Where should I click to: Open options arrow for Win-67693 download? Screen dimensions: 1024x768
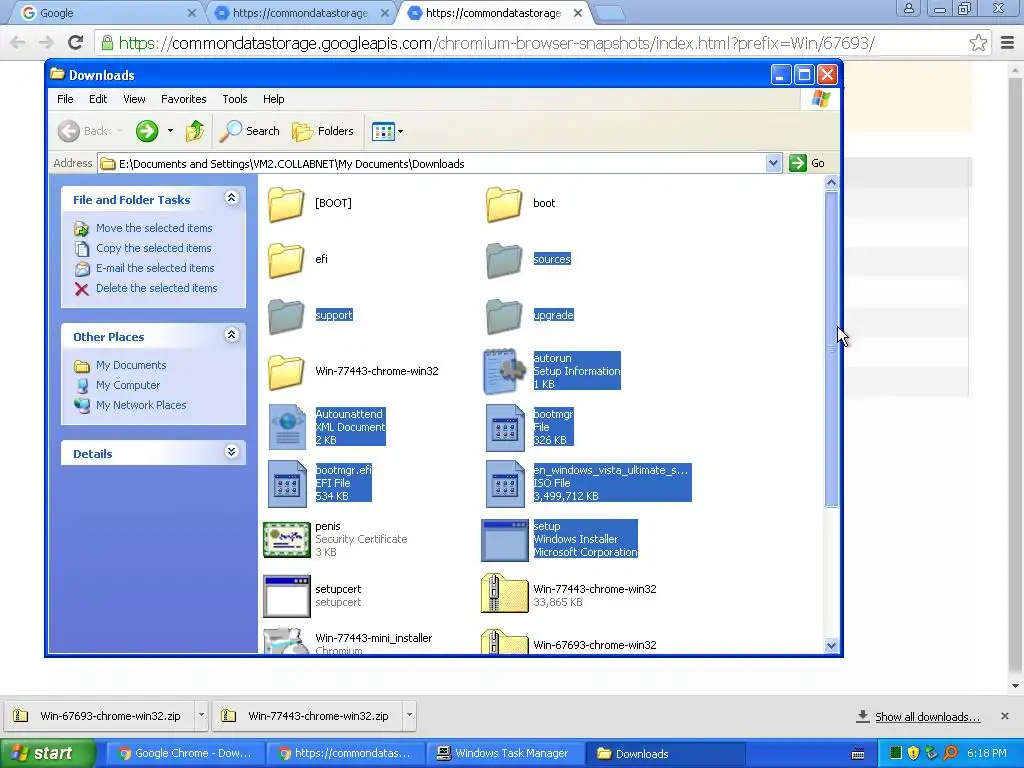click(x=201, y=716)
